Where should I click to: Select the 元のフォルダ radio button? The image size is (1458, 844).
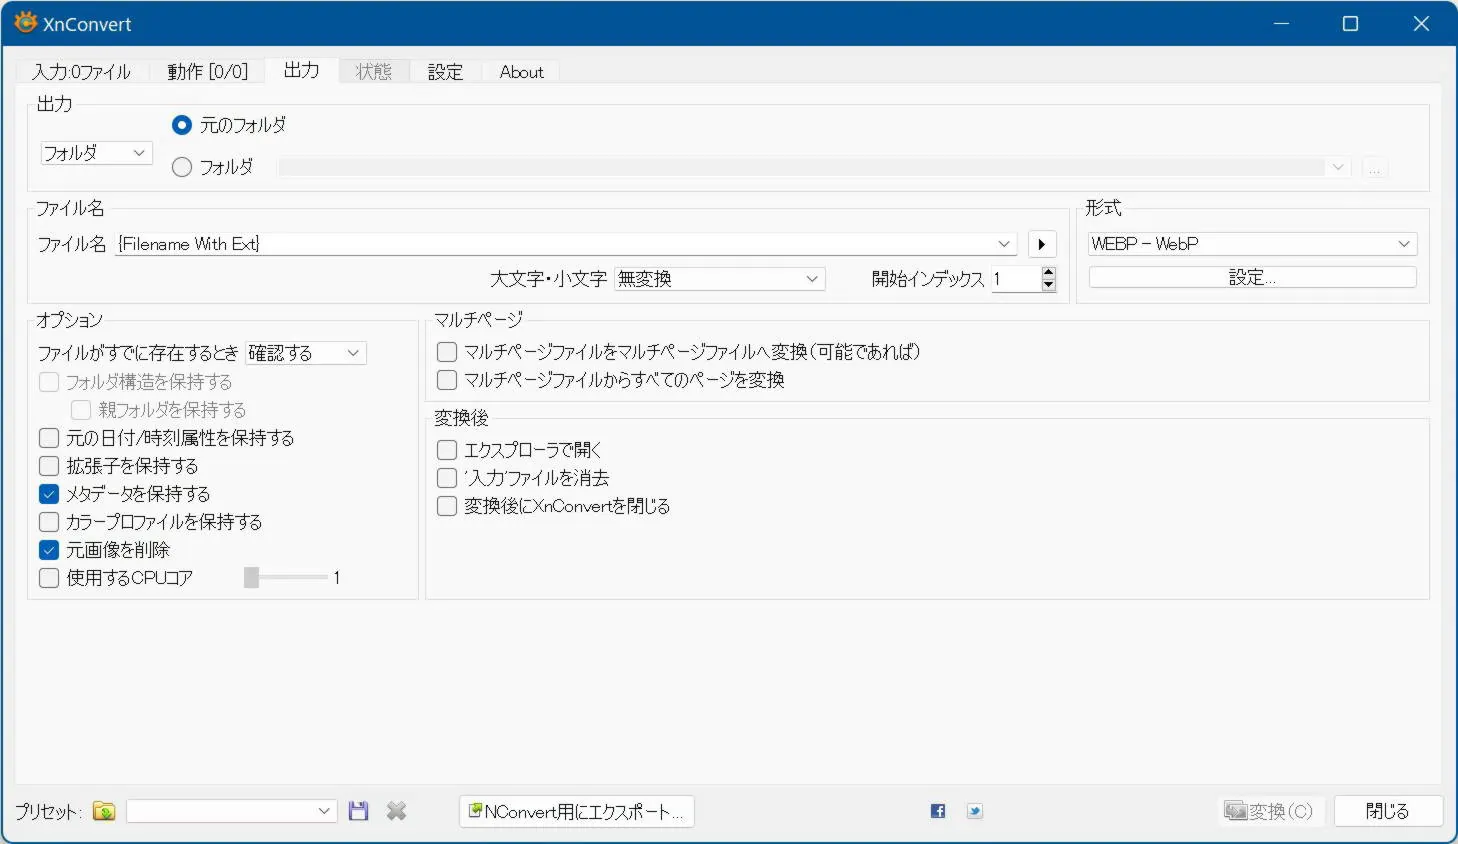coord(182,125)
